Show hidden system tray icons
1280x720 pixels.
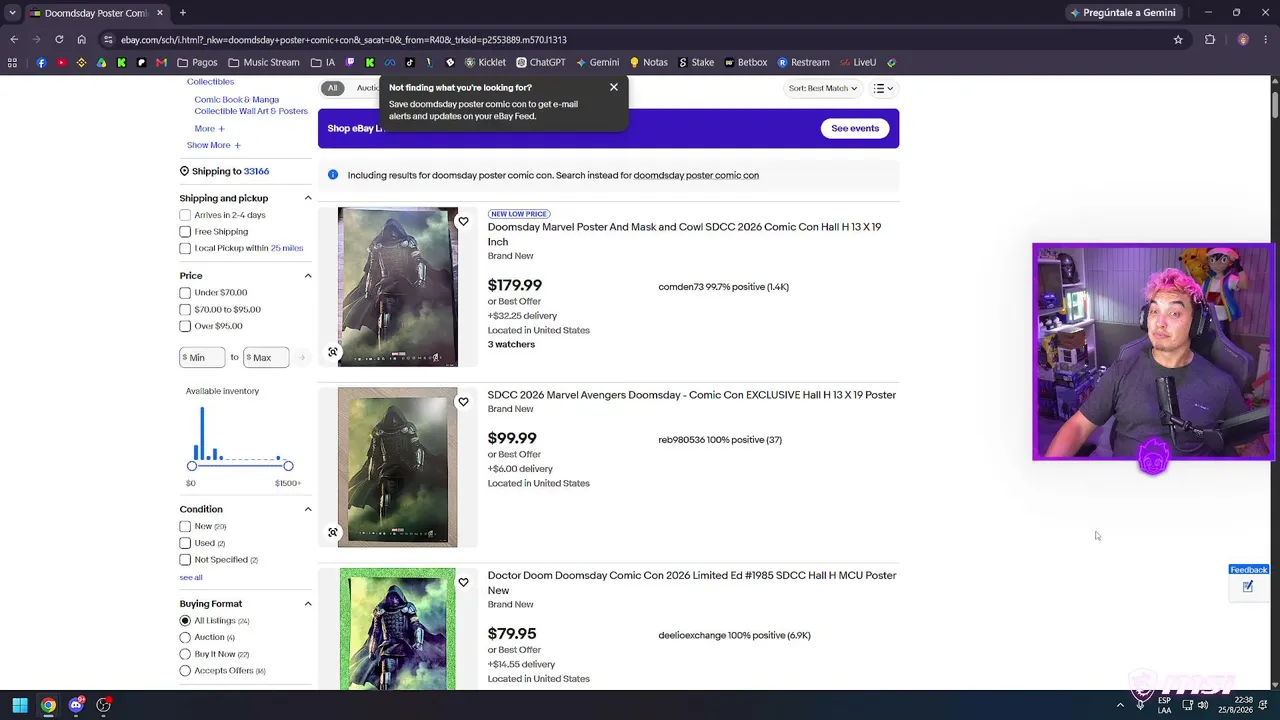(1120, 705)
